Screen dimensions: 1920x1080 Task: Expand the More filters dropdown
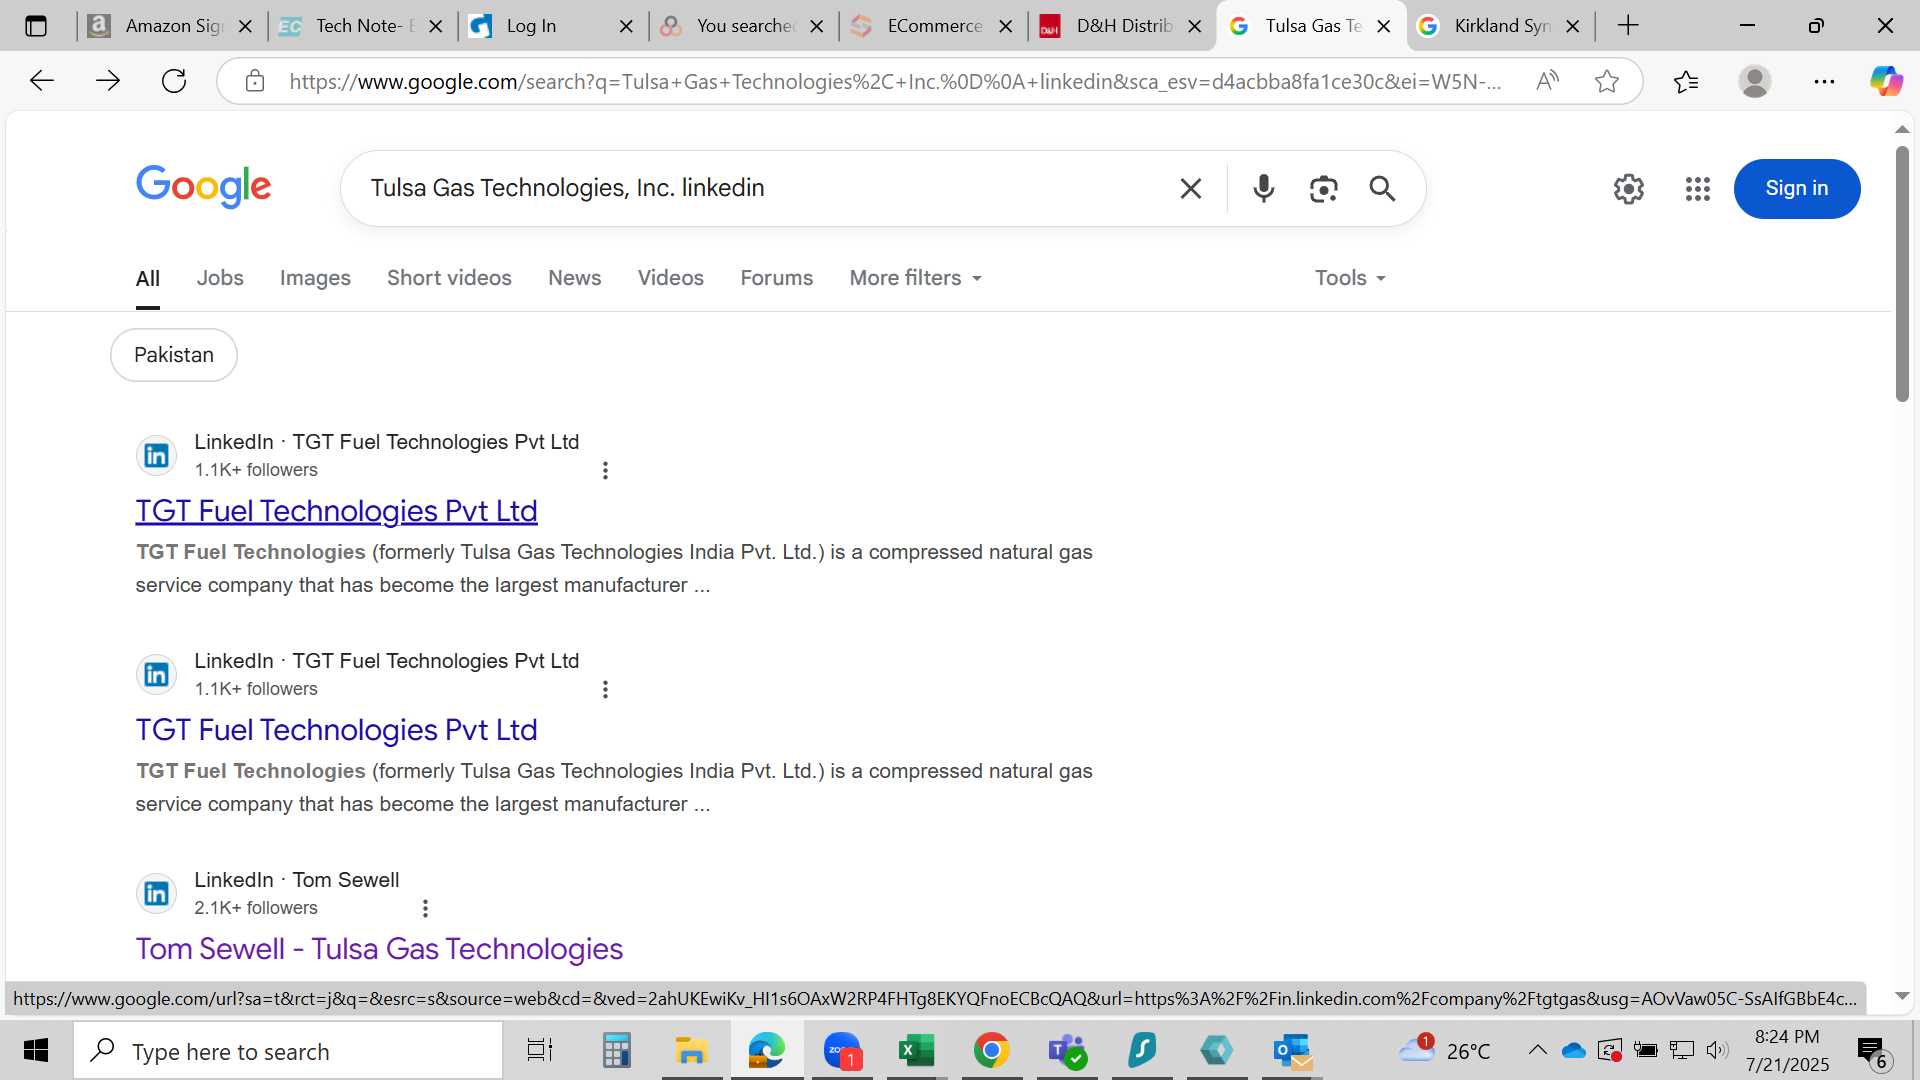point(915,278)
